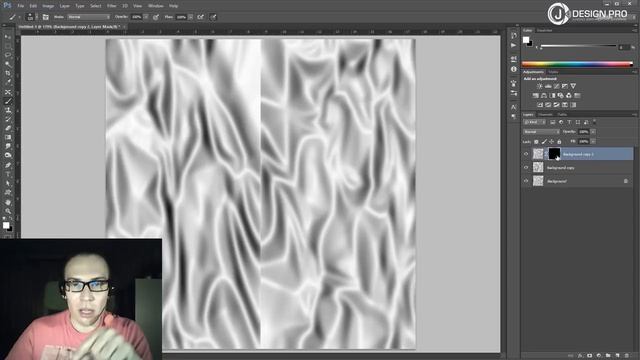This screenshot has height=360, width=640.
Task: Open the layer Fill arrow
Action: pyautogui.click(x=593, y=142)
